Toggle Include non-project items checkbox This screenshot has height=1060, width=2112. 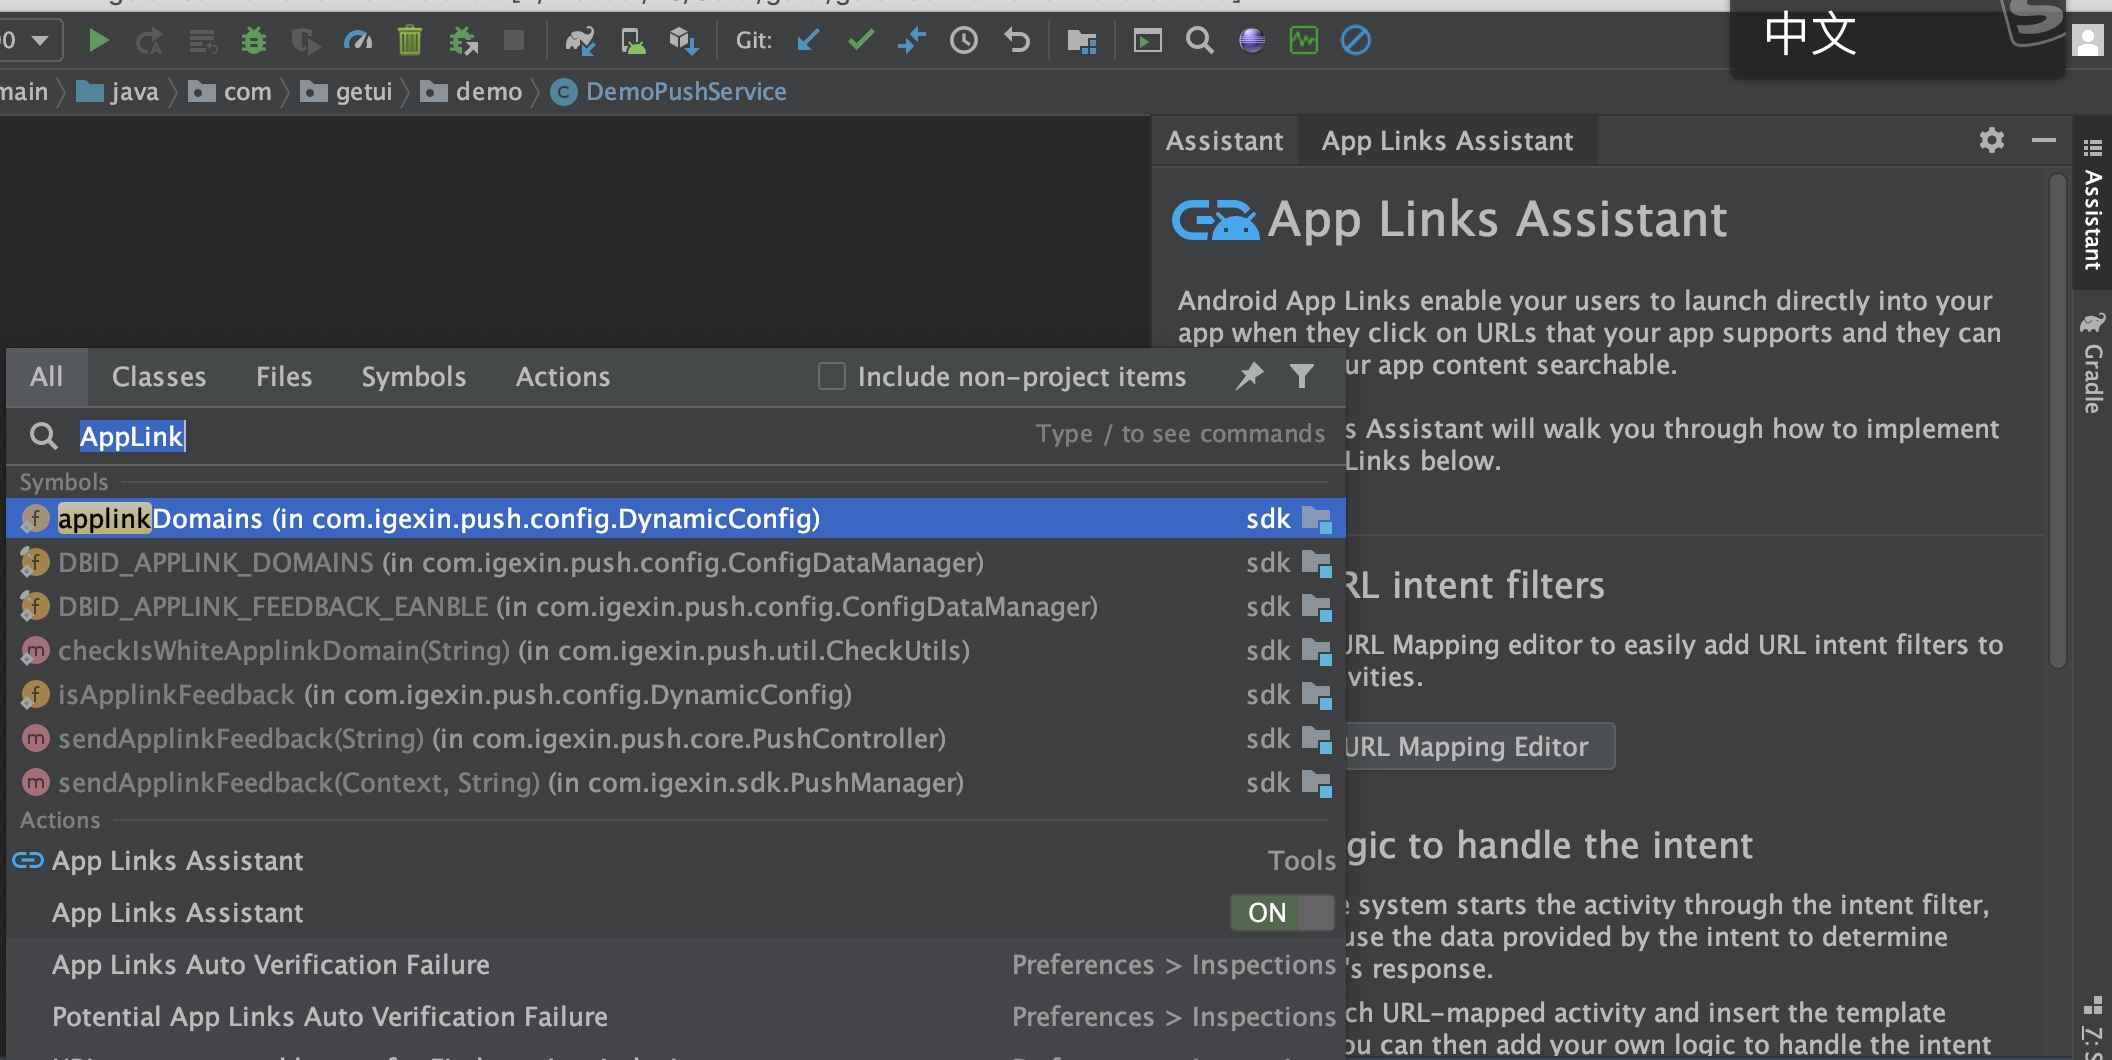click(832, 376)
